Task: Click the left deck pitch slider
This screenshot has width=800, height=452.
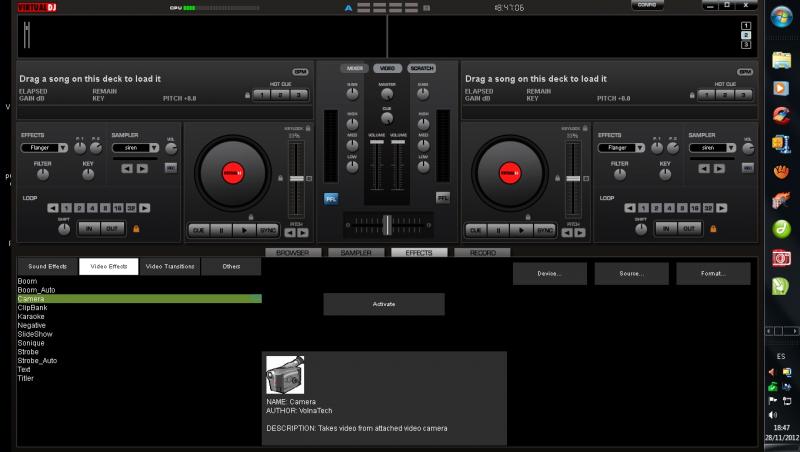Action: 296,179
